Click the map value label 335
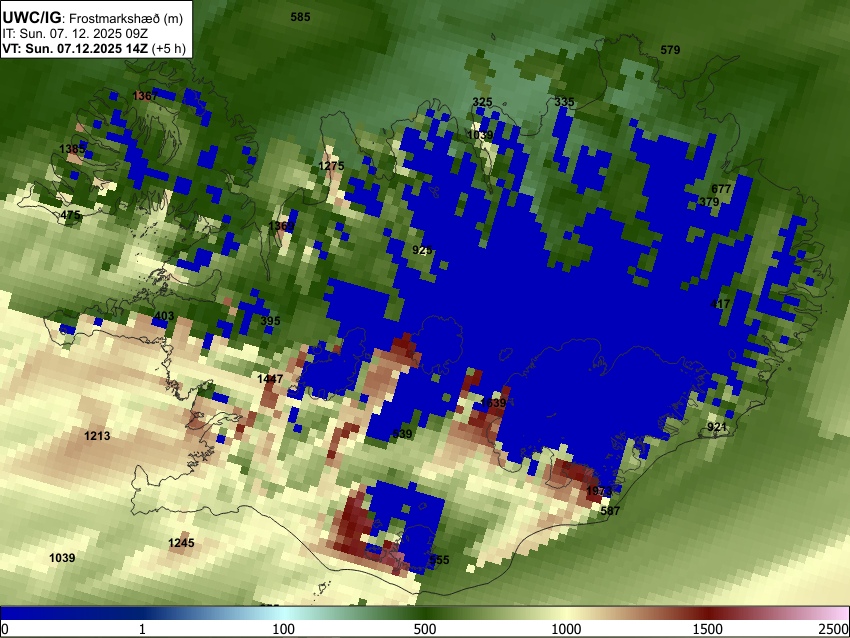 tap(564, 102)
